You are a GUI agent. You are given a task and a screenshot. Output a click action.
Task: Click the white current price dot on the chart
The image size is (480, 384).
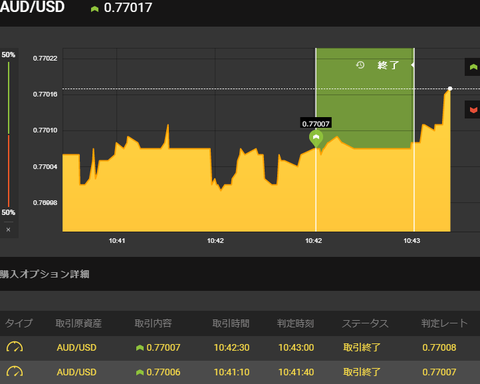pos(450,89)
